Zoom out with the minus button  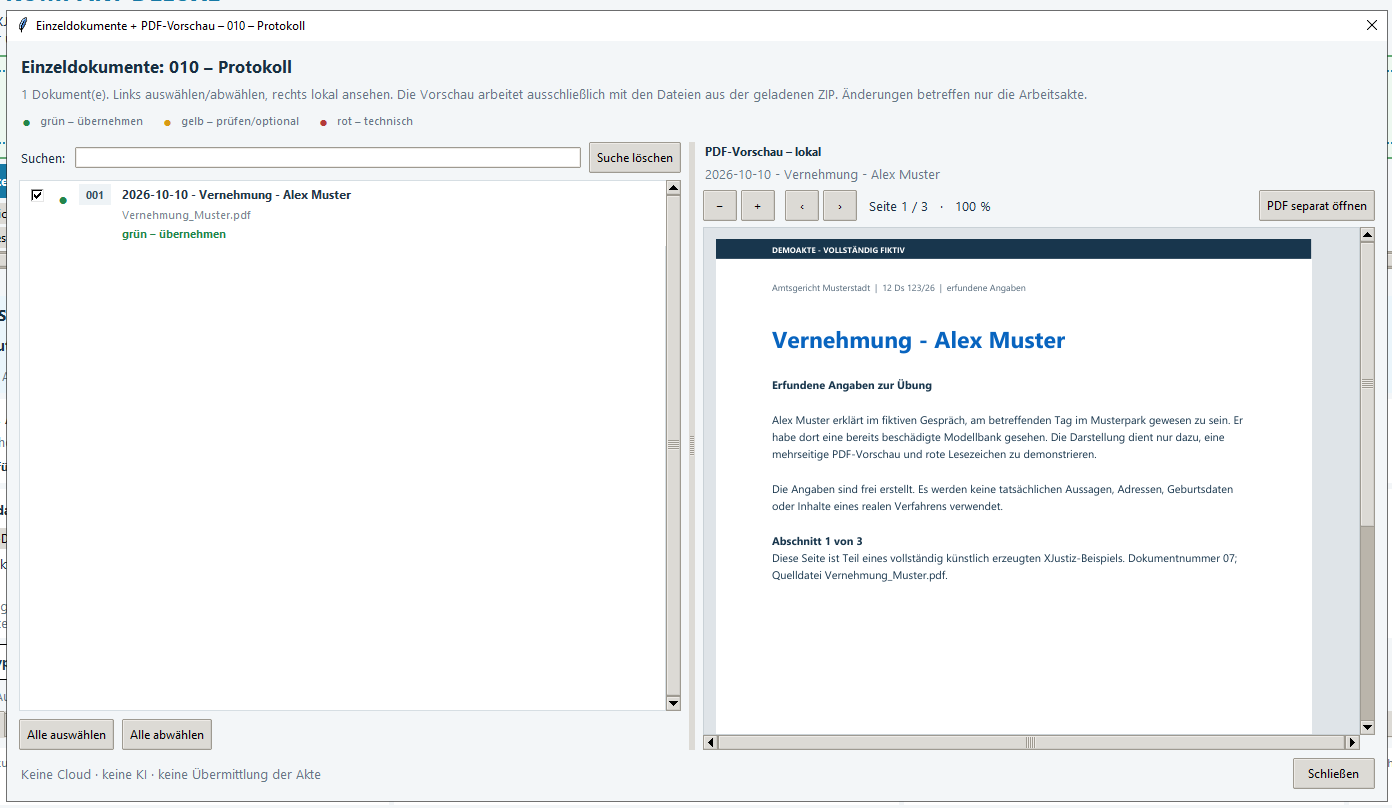click(x=720, y=206)
